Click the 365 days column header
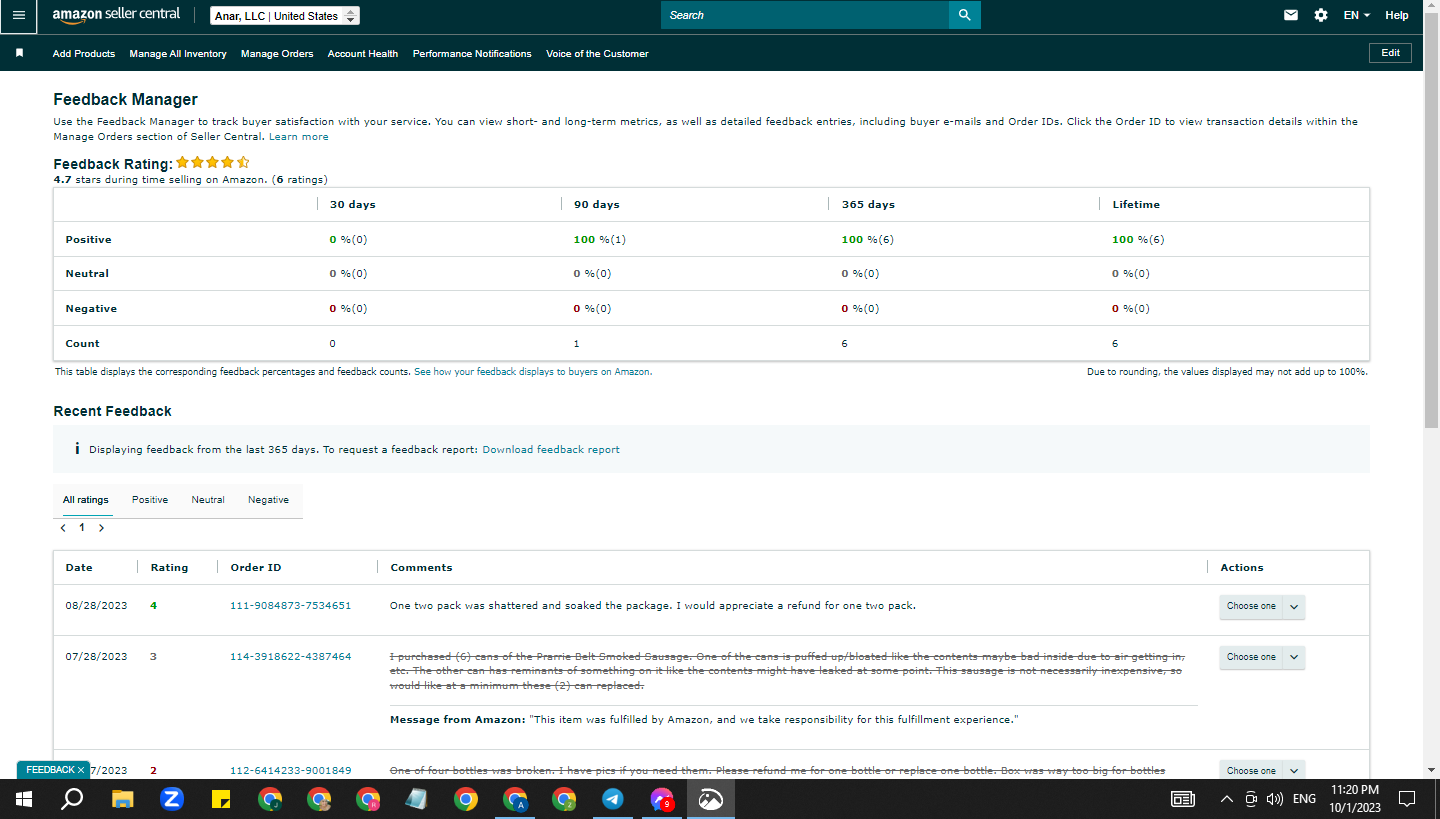Viewport: 1440px width, 819px height. (868, 205)
